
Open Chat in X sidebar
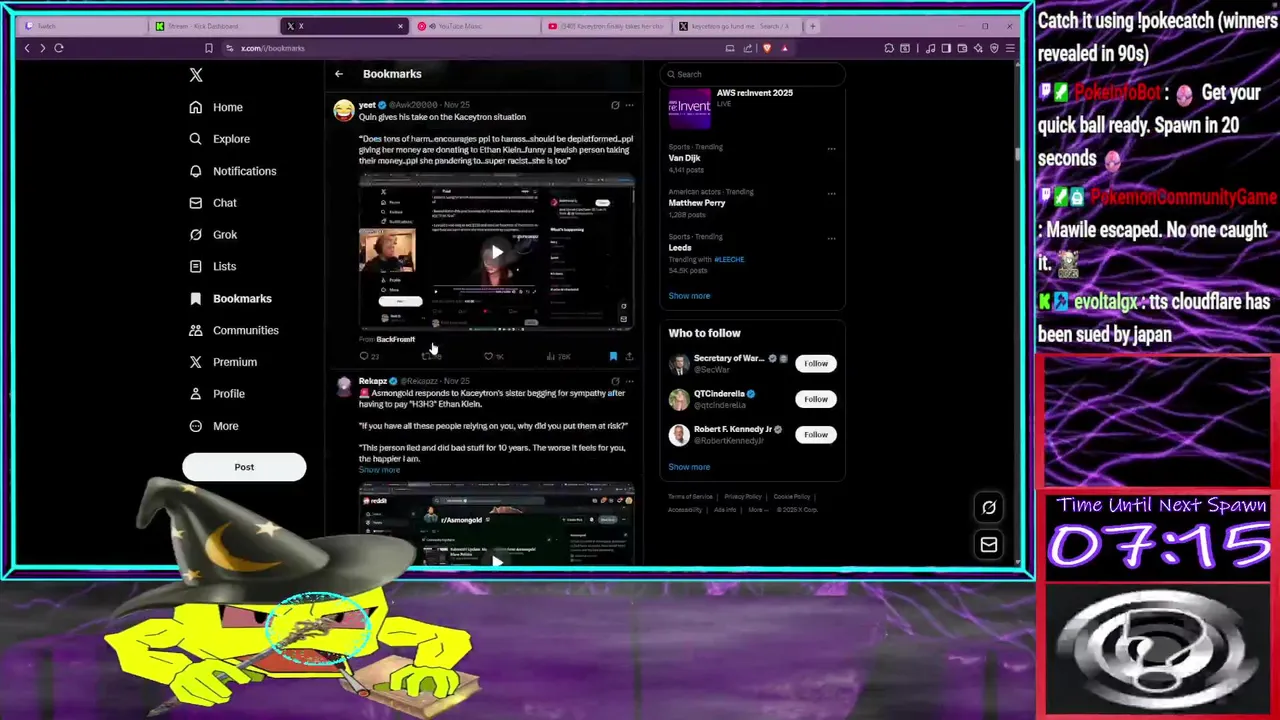click(213, 203)
